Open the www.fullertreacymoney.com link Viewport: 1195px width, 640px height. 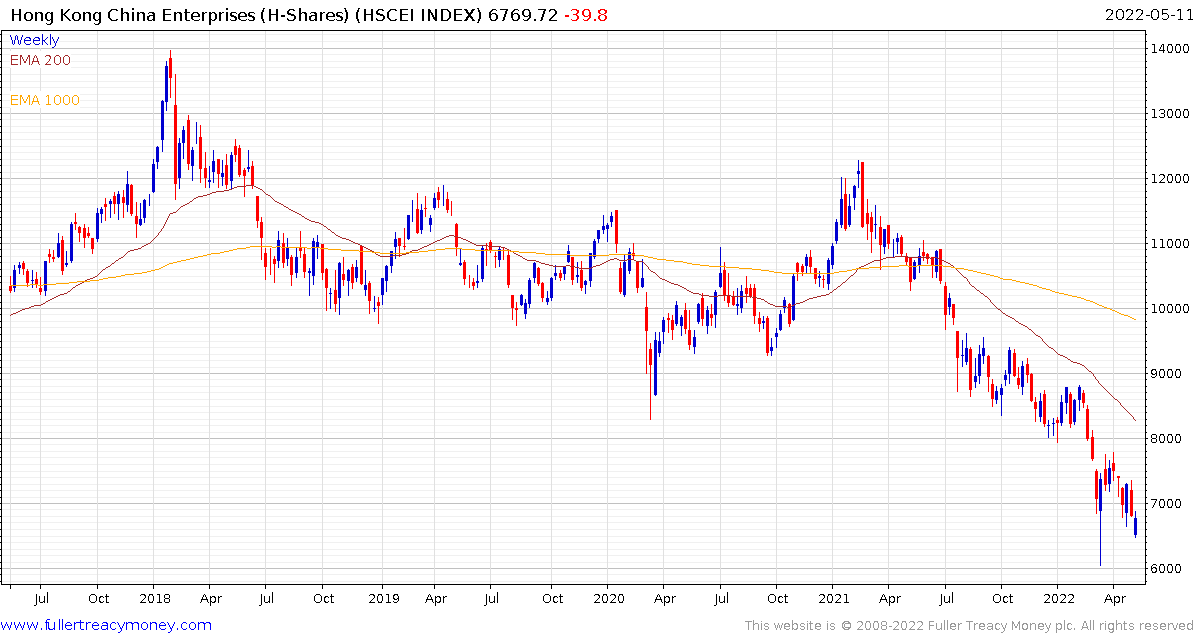click(x=107, y=626)
